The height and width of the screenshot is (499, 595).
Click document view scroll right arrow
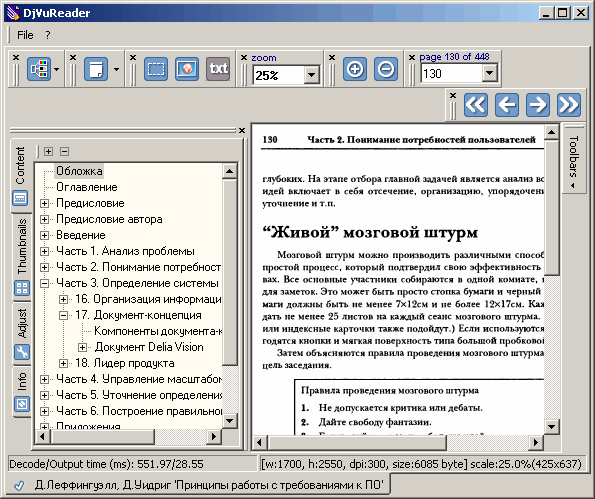[x=536, y=442]
